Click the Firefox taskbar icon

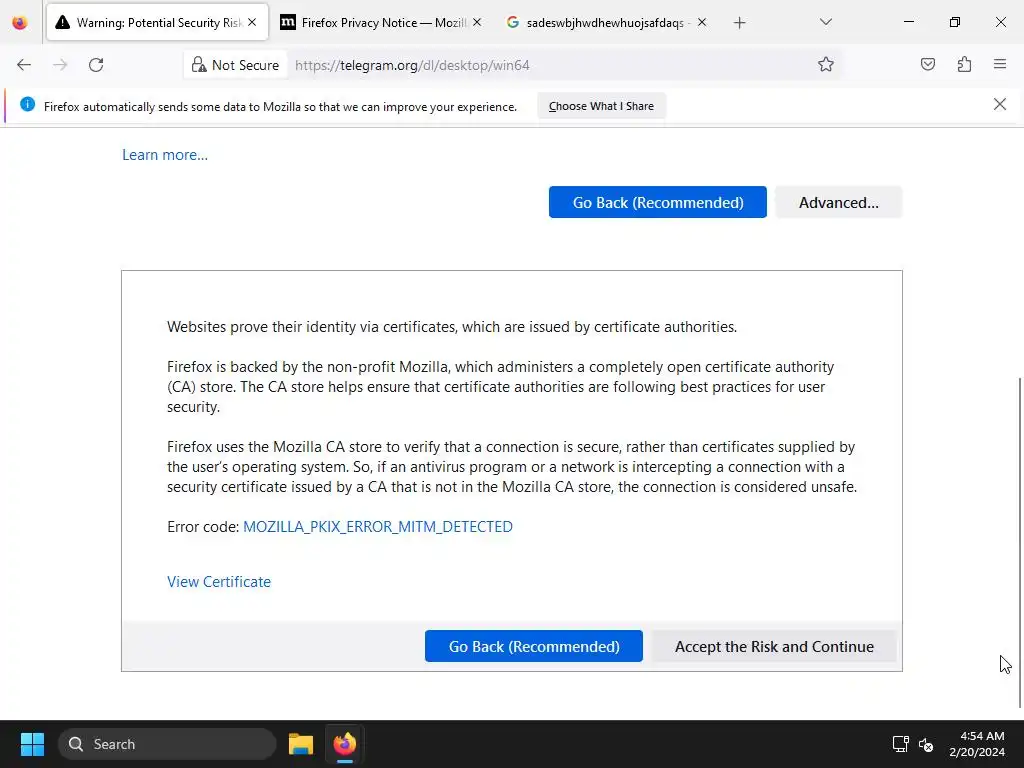345,744
